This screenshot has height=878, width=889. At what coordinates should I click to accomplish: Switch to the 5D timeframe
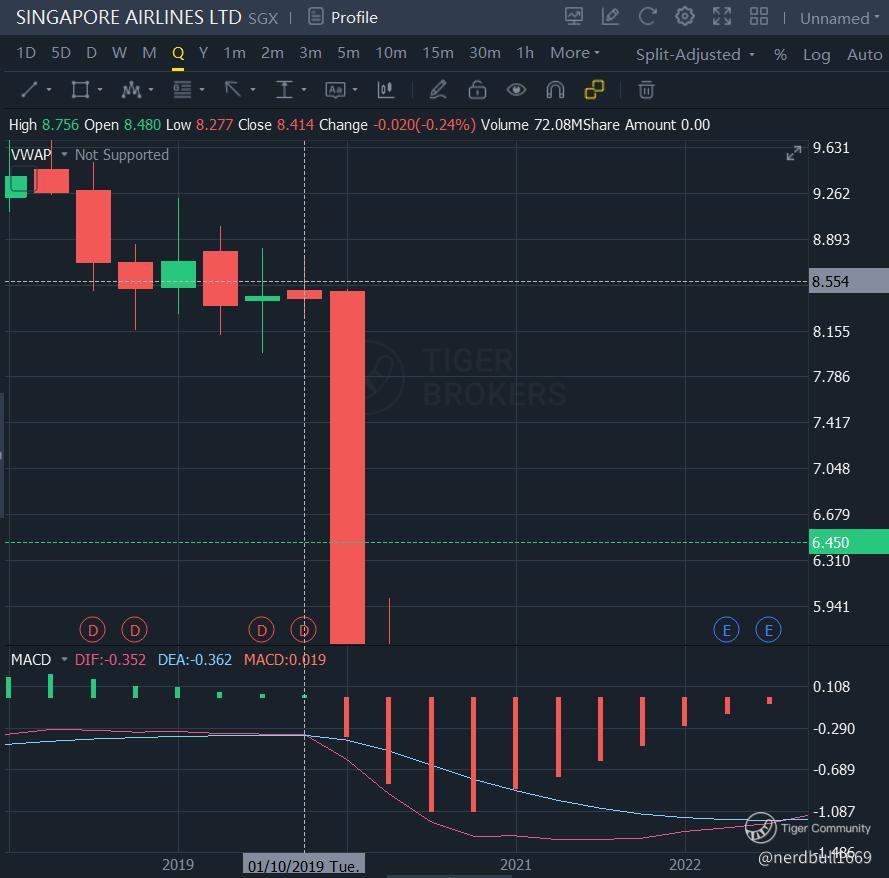[x=61, y=53]
